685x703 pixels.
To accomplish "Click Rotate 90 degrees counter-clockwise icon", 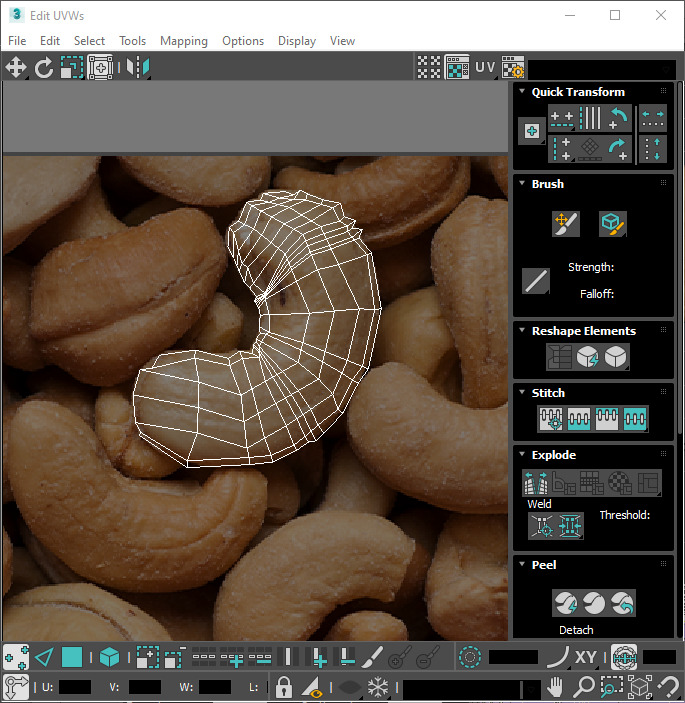I will [618, 118].
